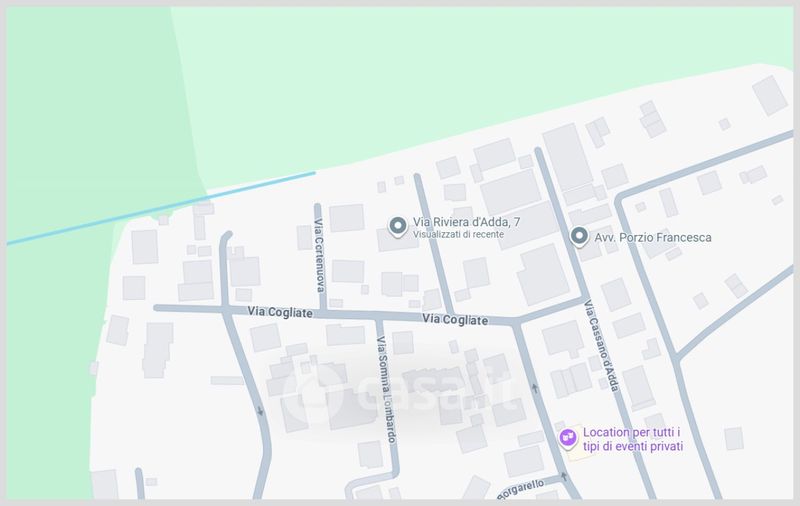This screenshot has width=800, height=506.
Task: Open the purple private events venue marker
Action: (x=567, y=437)
